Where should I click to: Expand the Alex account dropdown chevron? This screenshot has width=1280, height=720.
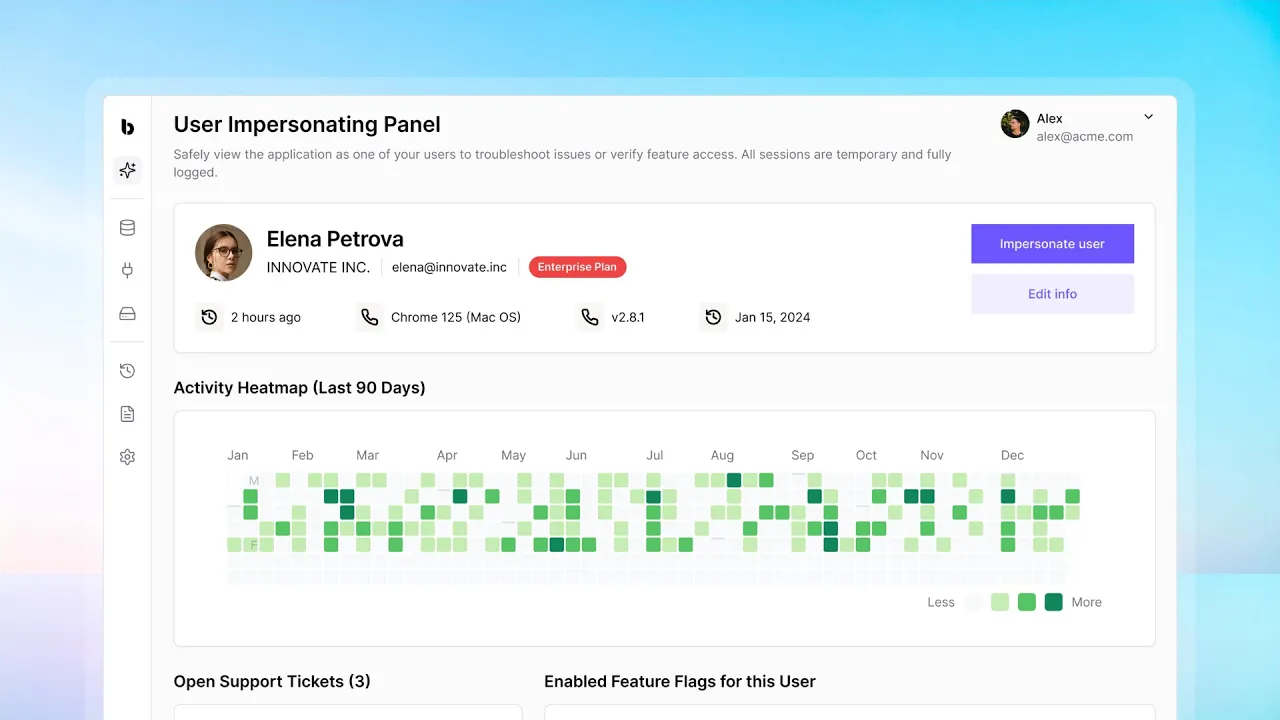point(1149,117)
